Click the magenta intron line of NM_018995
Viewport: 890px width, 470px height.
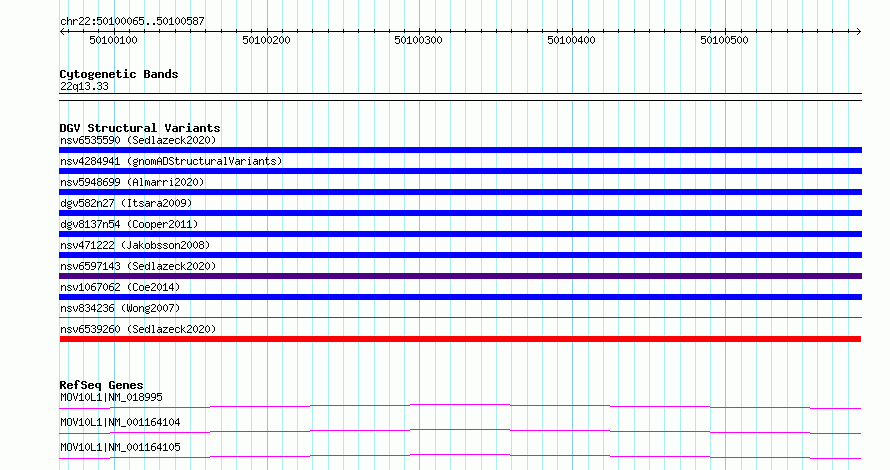coord(460,406)
